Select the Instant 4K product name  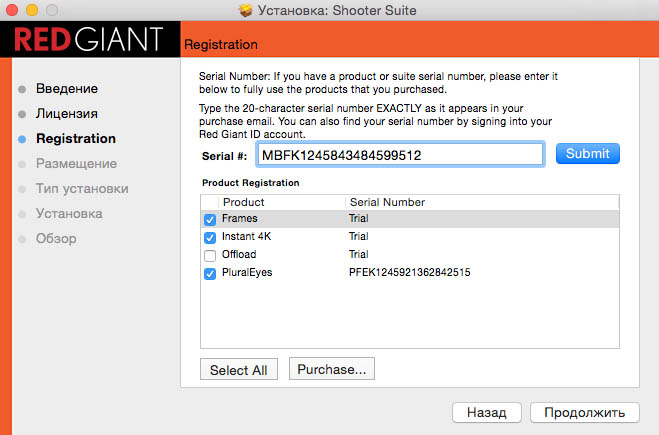point(246,236)
